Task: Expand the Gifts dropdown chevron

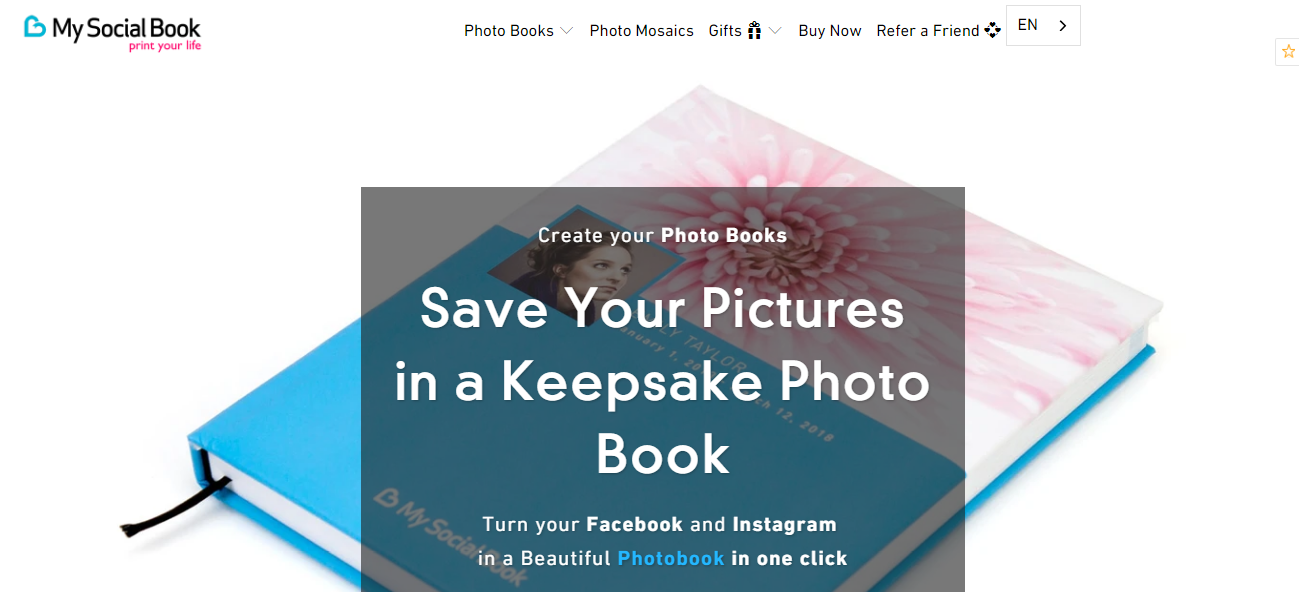Action: click(x=775, y=31)
